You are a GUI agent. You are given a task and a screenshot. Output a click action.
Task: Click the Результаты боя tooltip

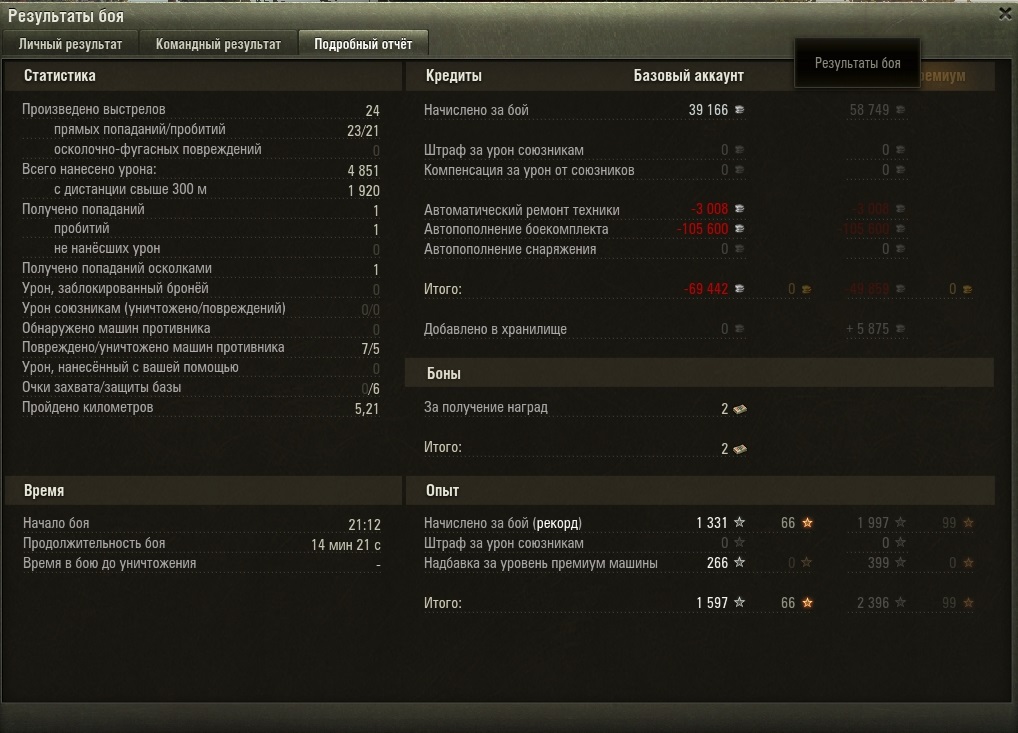click(858, 63)
